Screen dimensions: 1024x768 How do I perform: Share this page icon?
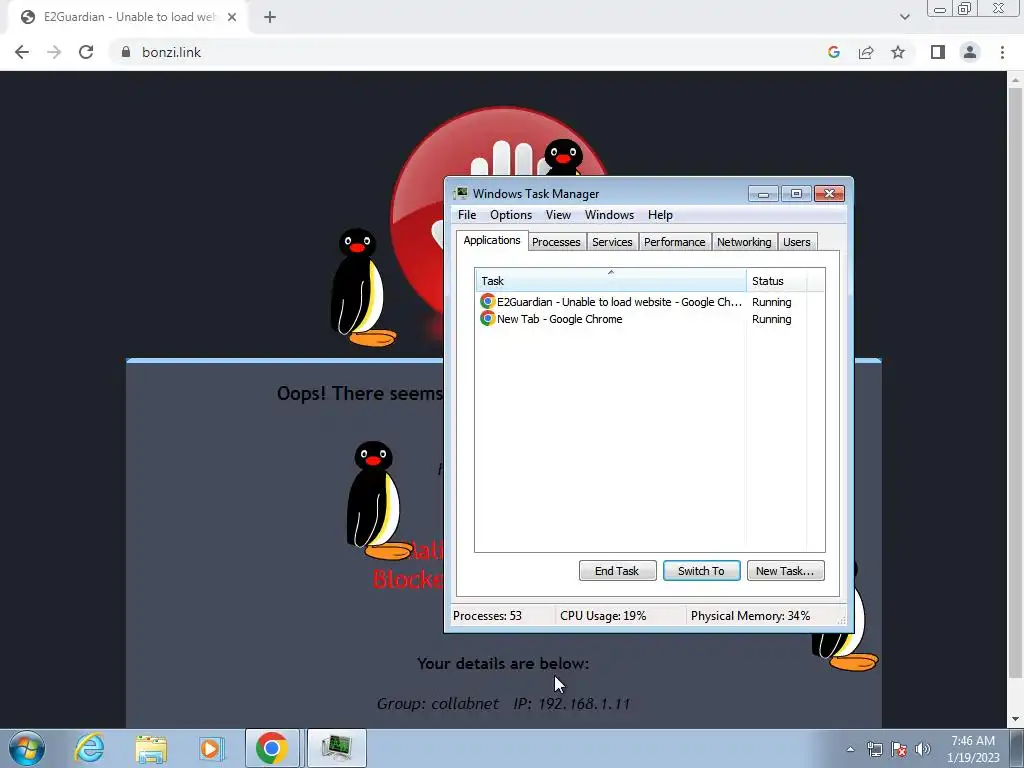coord(866,52)
